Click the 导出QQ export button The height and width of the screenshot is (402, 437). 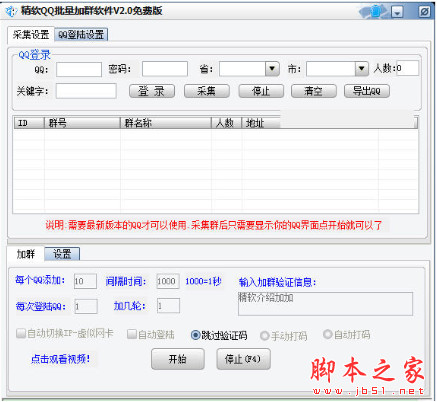coord(367,91)
